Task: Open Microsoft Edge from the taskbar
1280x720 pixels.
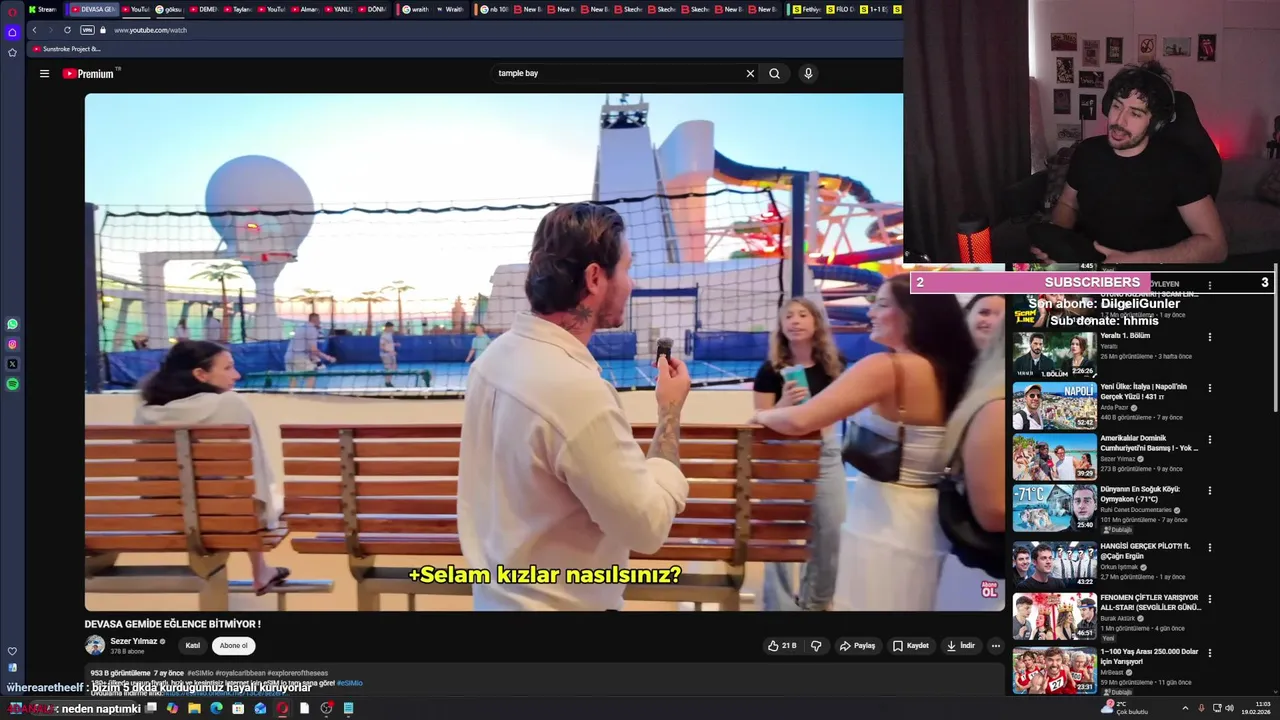Action: (216, 708)
